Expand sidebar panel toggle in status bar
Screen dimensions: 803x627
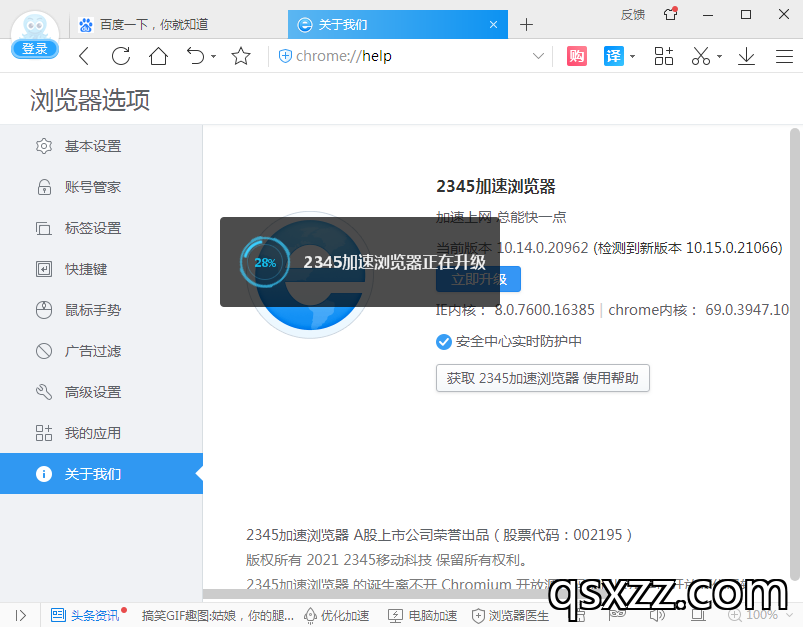pyautogui.click(x=20, y=615)
